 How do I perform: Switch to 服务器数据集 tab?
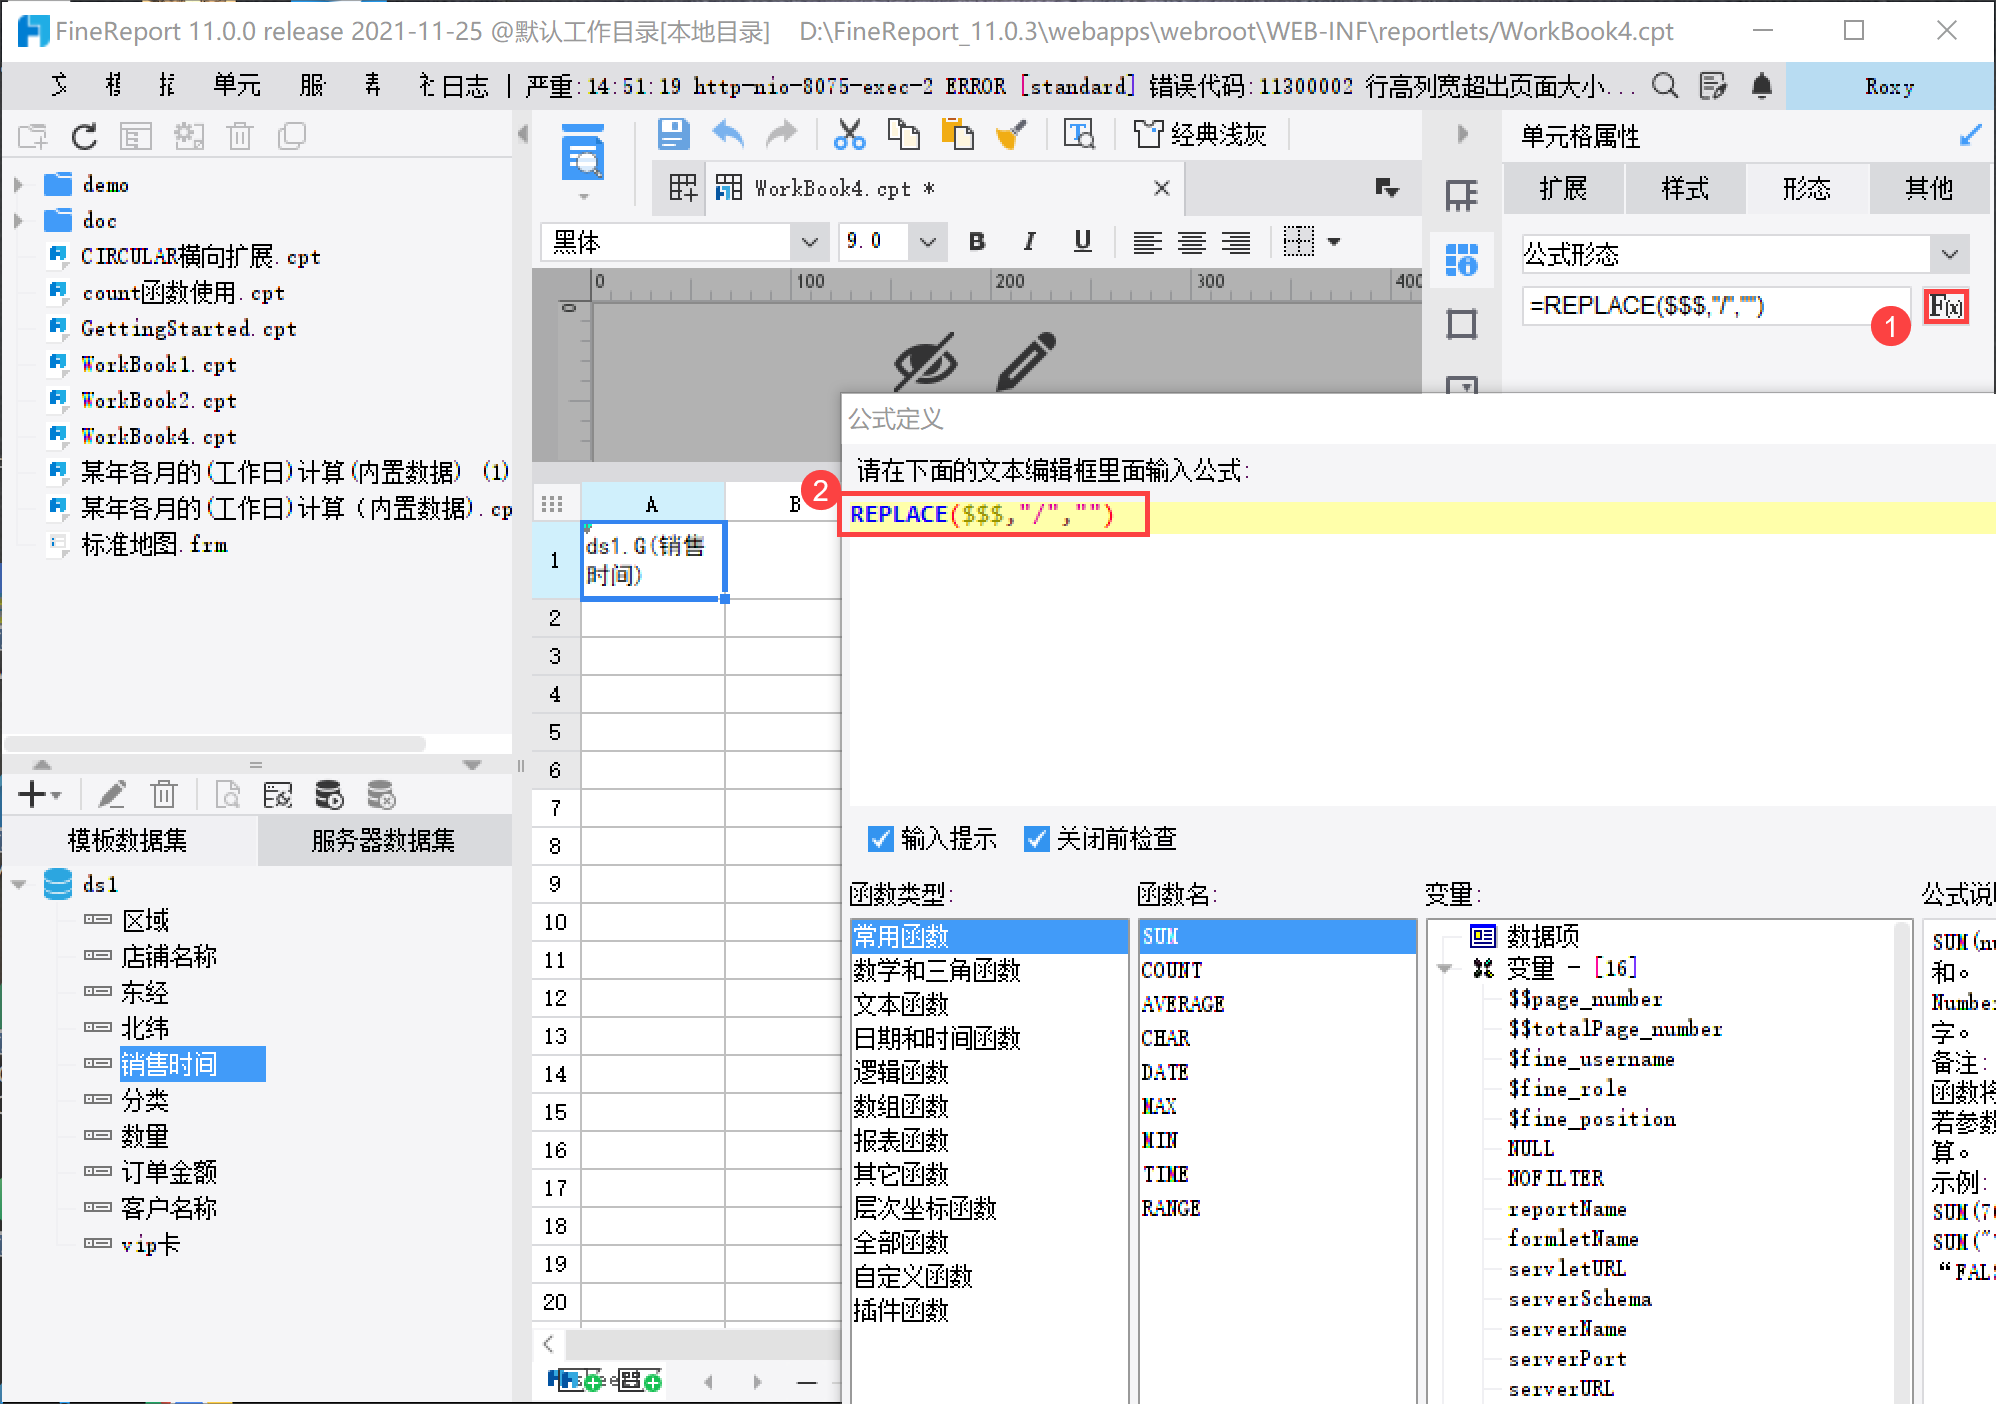(x=383, y=840)
